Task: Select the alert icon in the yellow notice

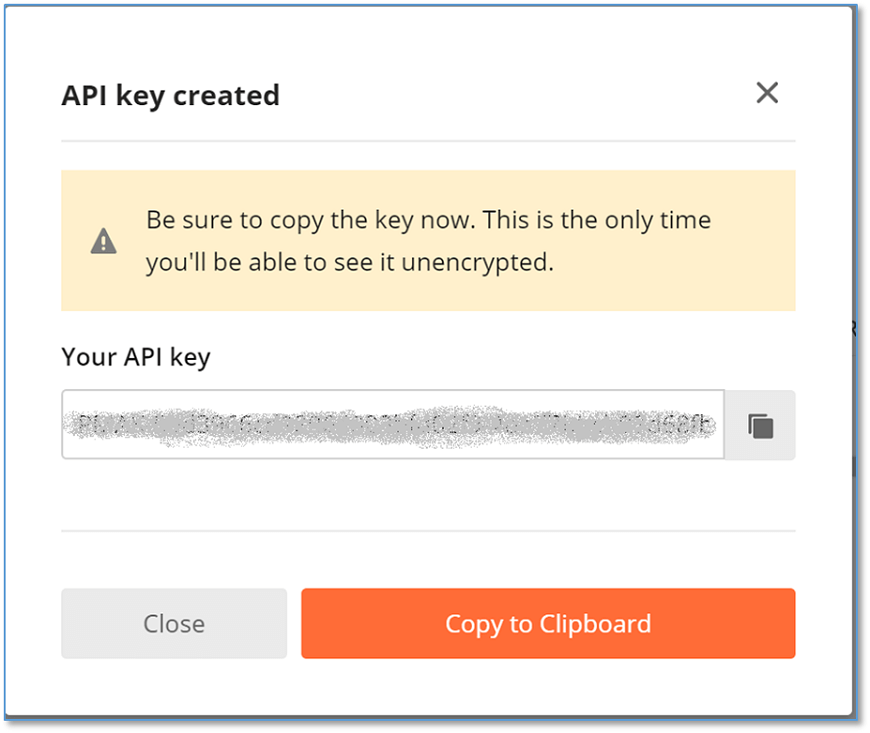Action: pyautogui.click(x=104, y=241)
